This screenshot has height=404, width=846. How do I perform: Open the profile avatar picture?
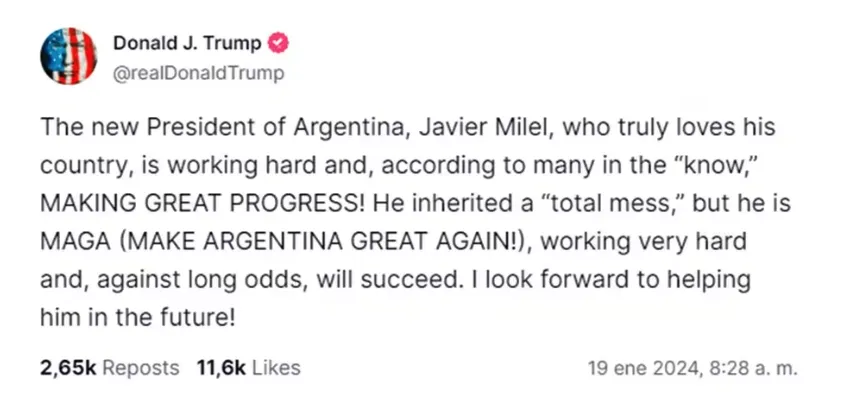pyautogui.click(x=66, y=57)
